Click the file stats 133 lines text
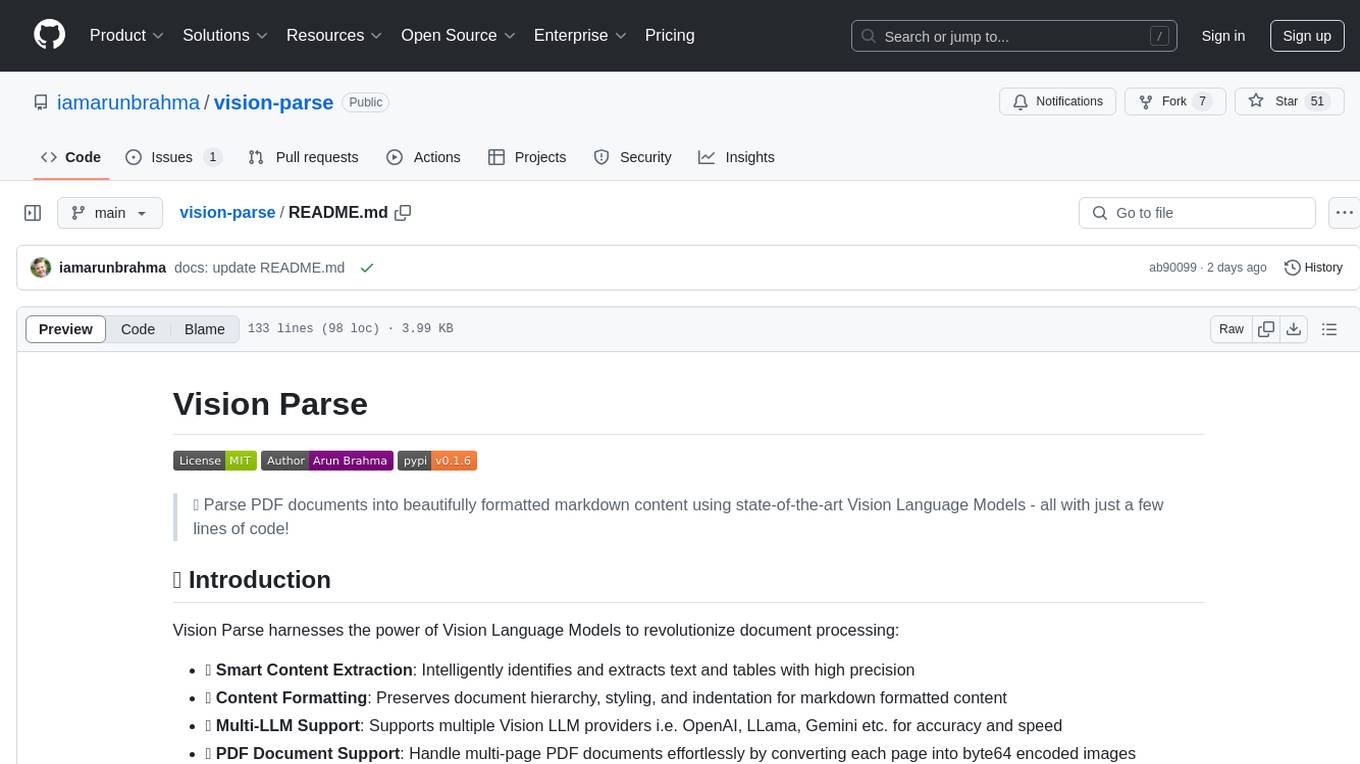 [349, 329]
